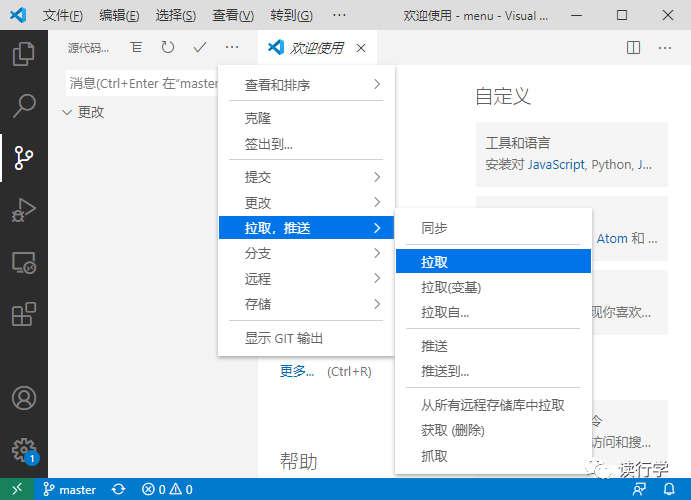Image resolution: width=691 pixels, height=500 pixels.
Task: Open the Extensions view
Action: click(x=24, y=314)
